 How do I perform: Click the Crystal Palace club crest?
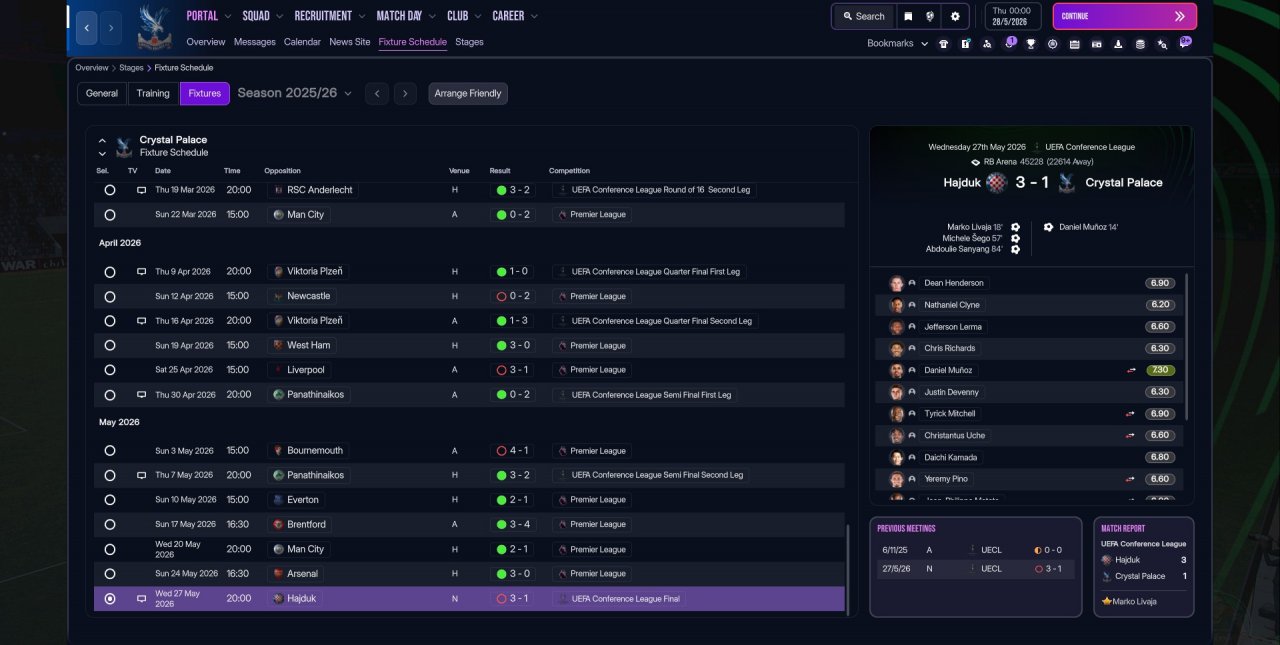point(154,27)
